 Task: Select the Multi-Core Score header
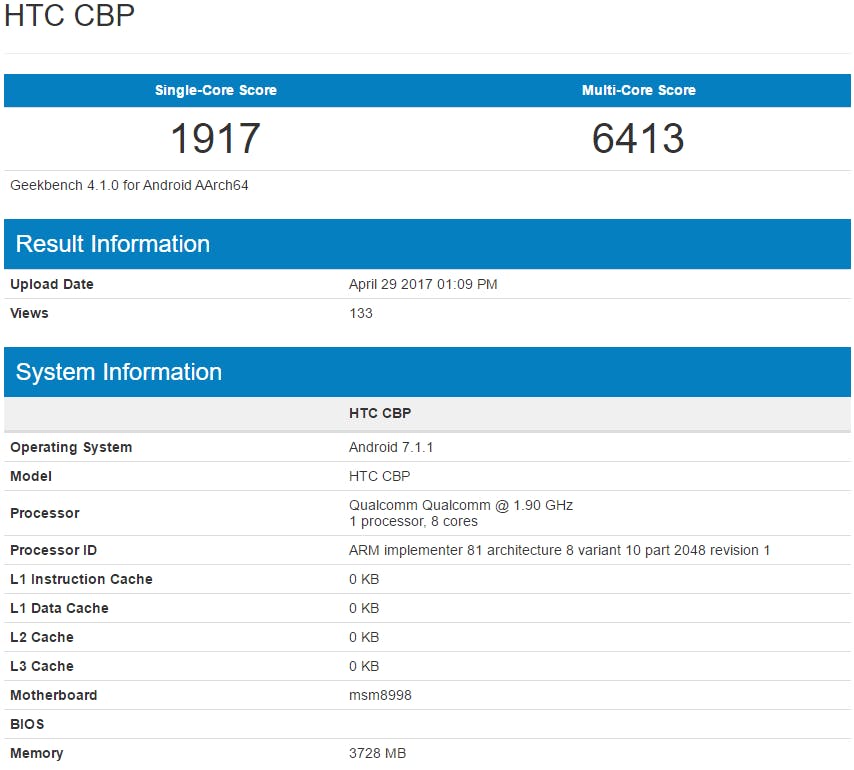coord(640,90)
